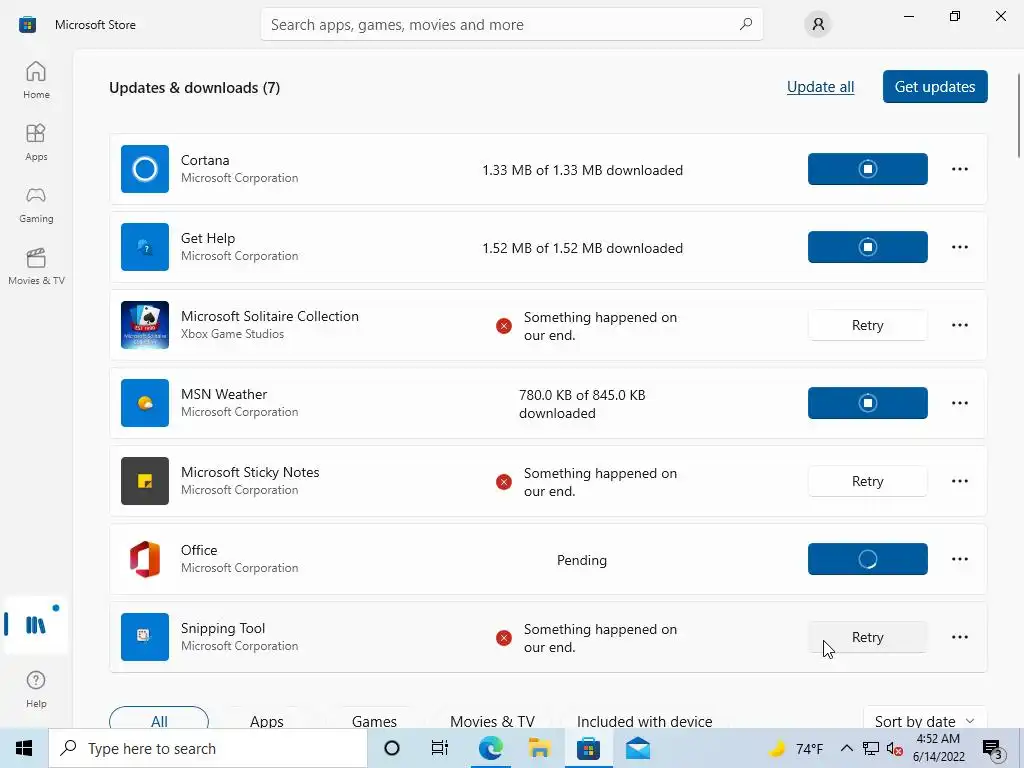The height and width of the screenshot is (768, 1024).
Task: Retry the Snipping Tool update
Action: point(867,637)
